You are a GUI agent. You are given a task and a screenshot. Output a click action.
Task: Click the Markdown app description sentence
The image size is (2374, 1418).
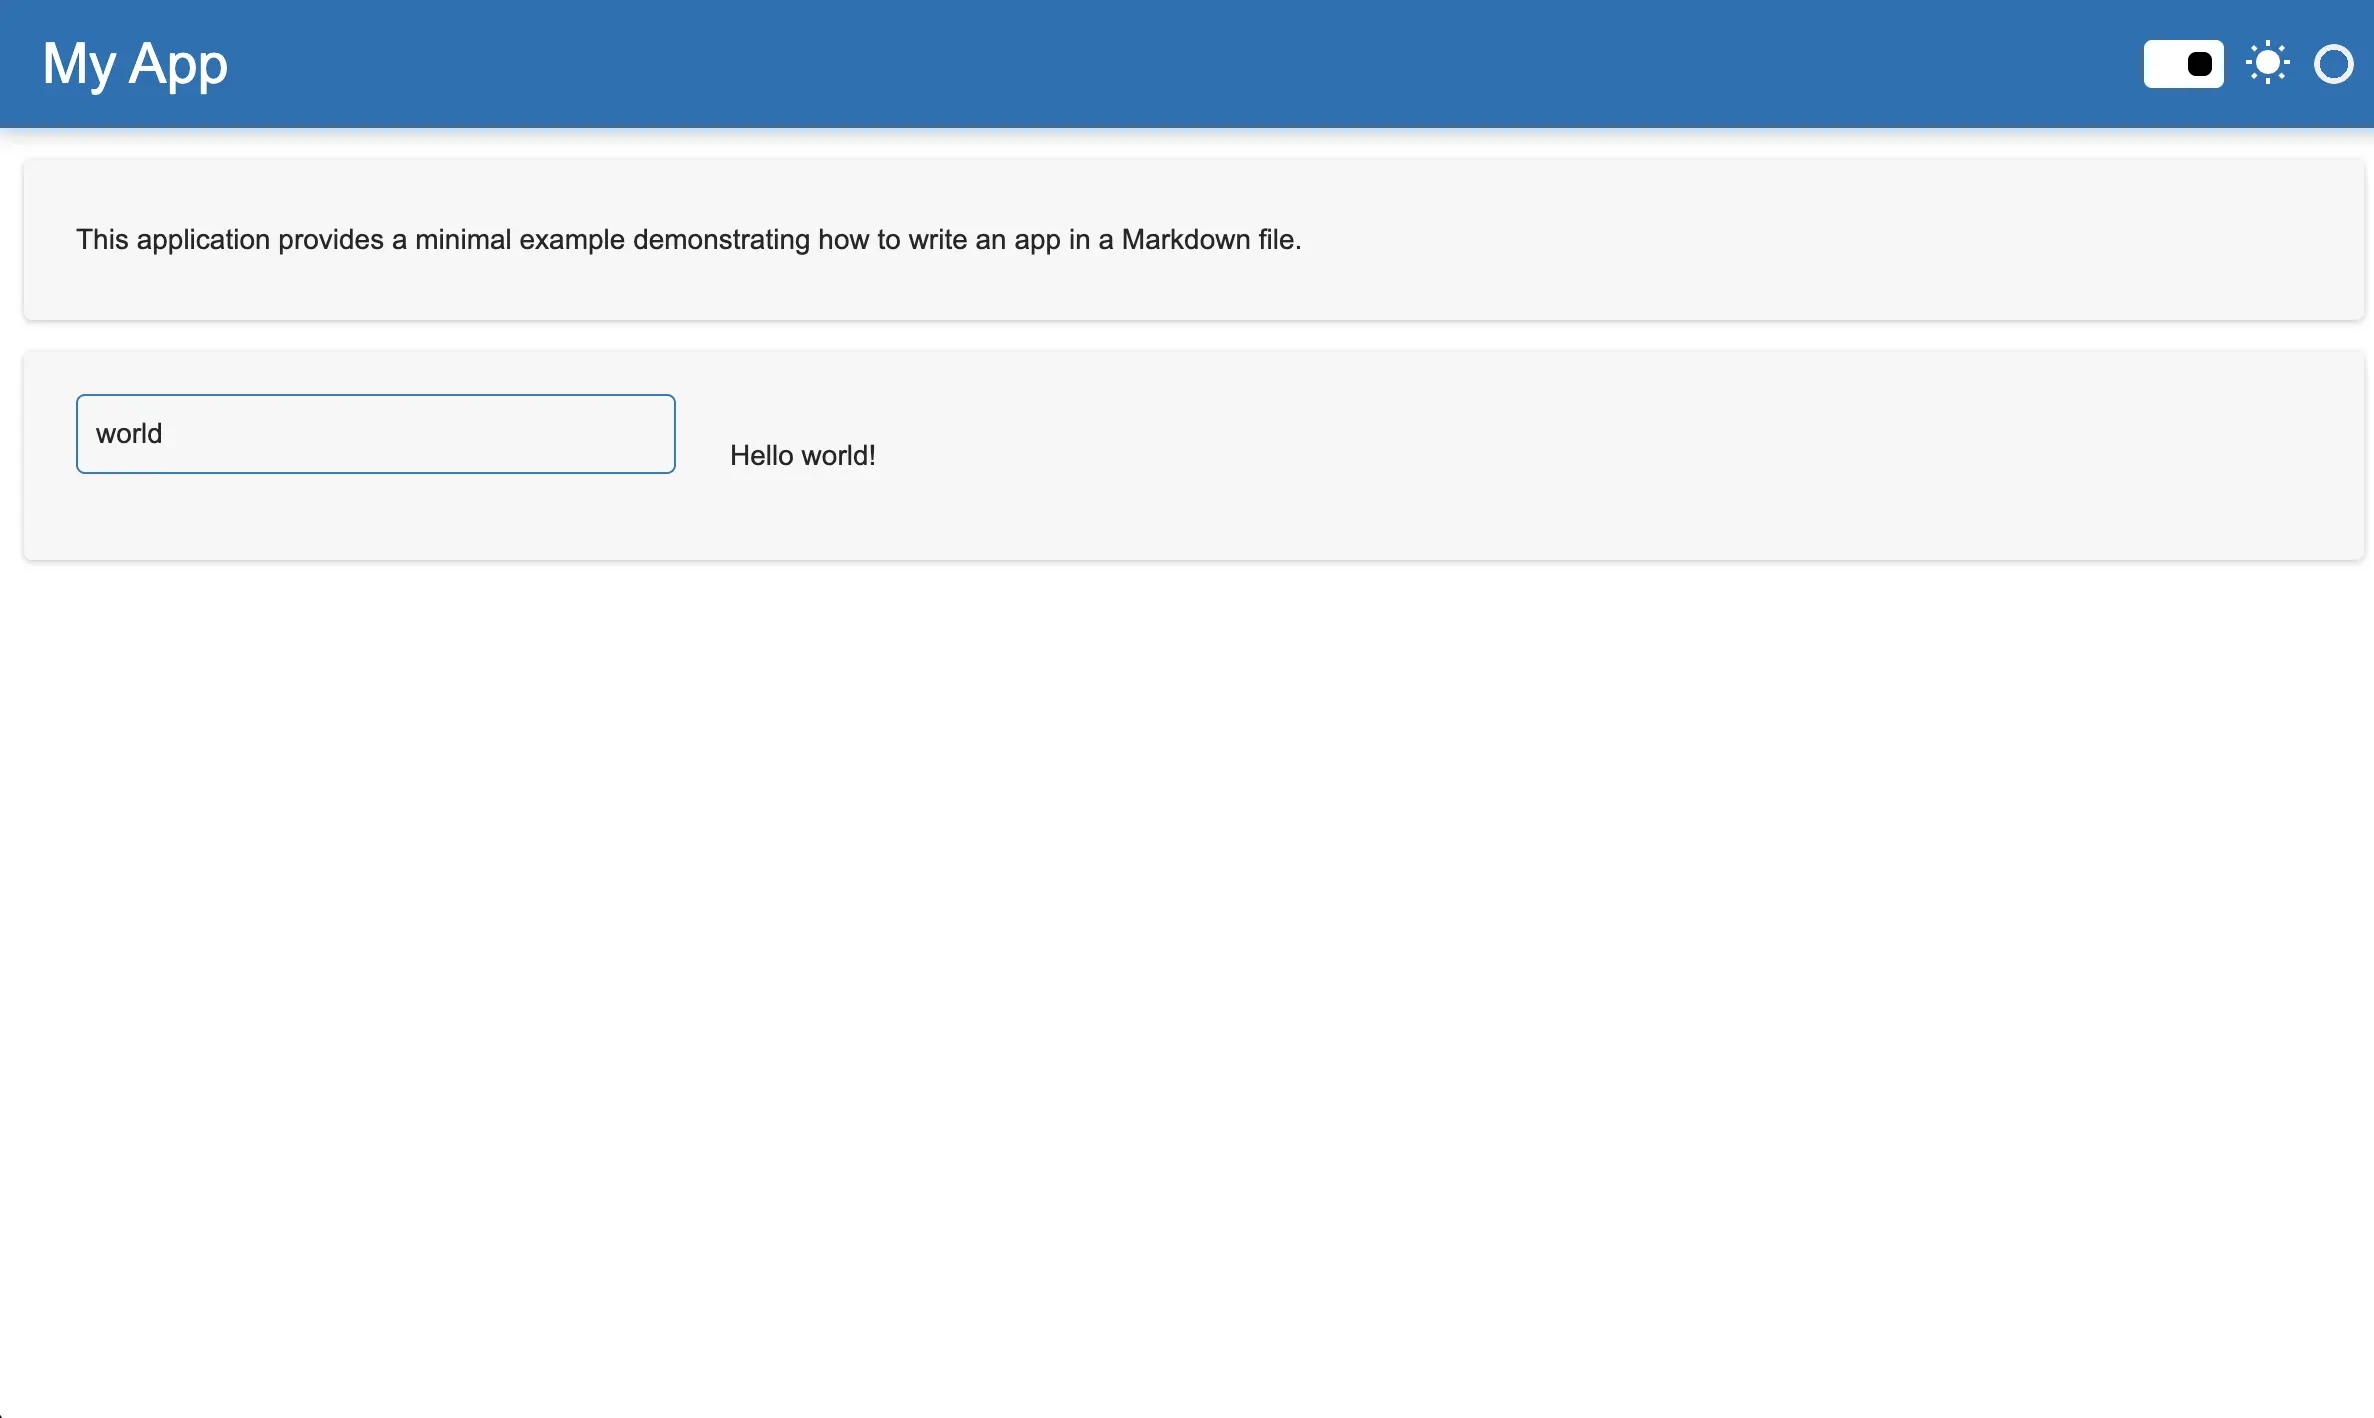click(689, 240)
